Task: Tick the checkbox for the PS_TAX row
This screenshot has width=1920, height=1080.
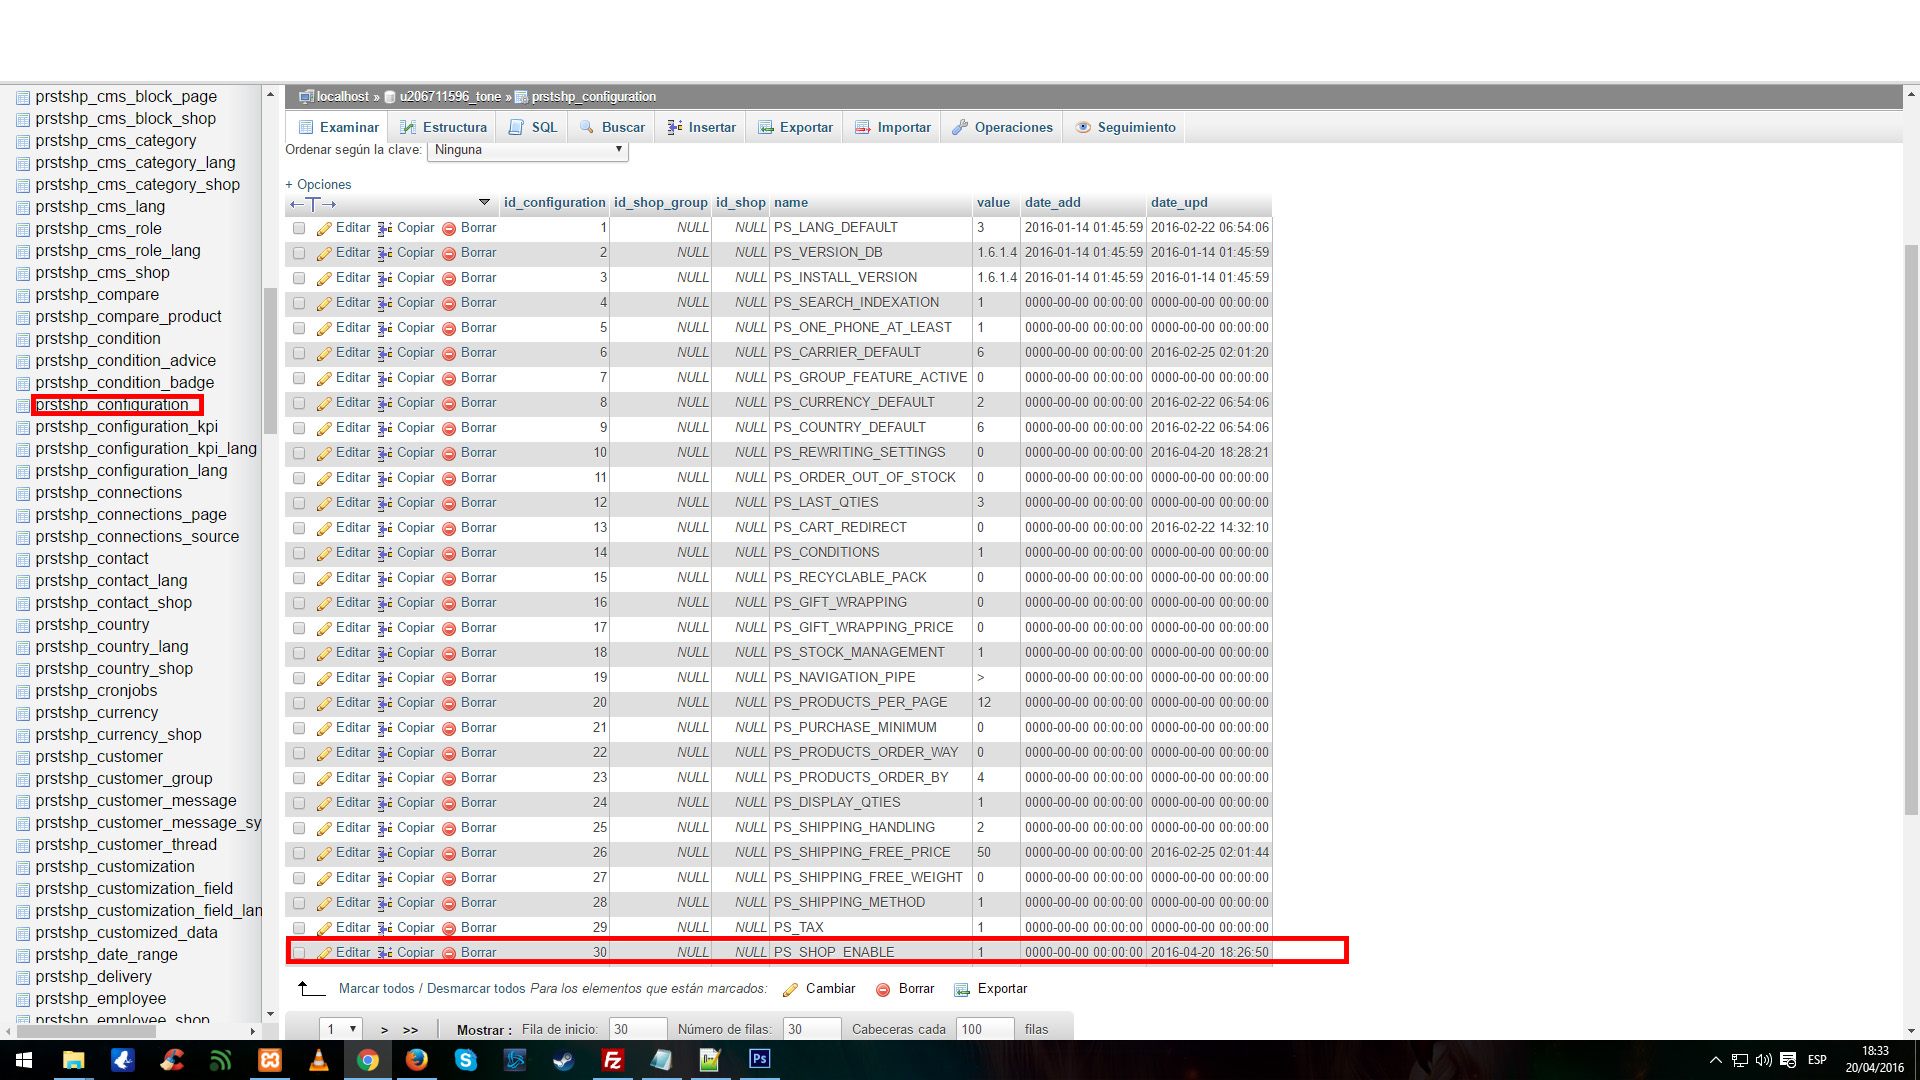Action: click(299, 928)
